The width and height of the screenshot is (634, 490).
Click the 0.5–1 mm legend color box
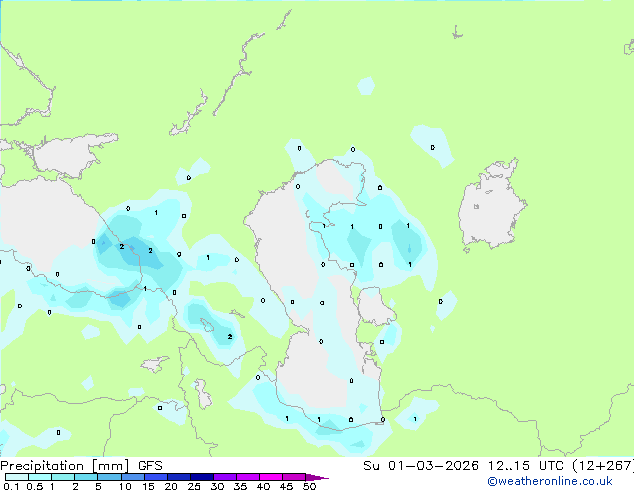point(40,477)
